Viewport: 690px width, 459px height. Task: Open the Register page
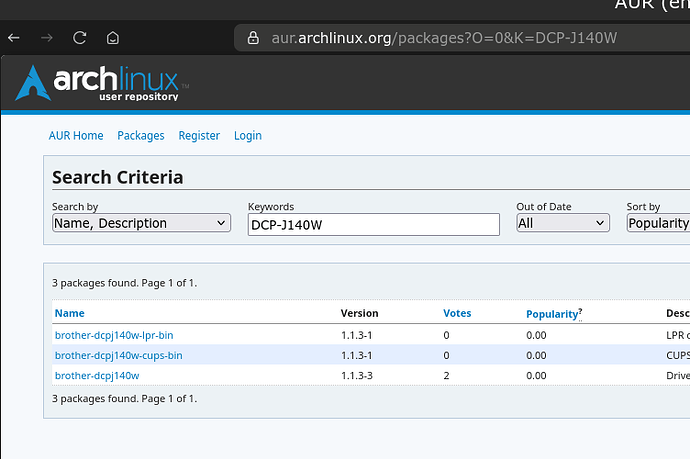tap(199, 136)
